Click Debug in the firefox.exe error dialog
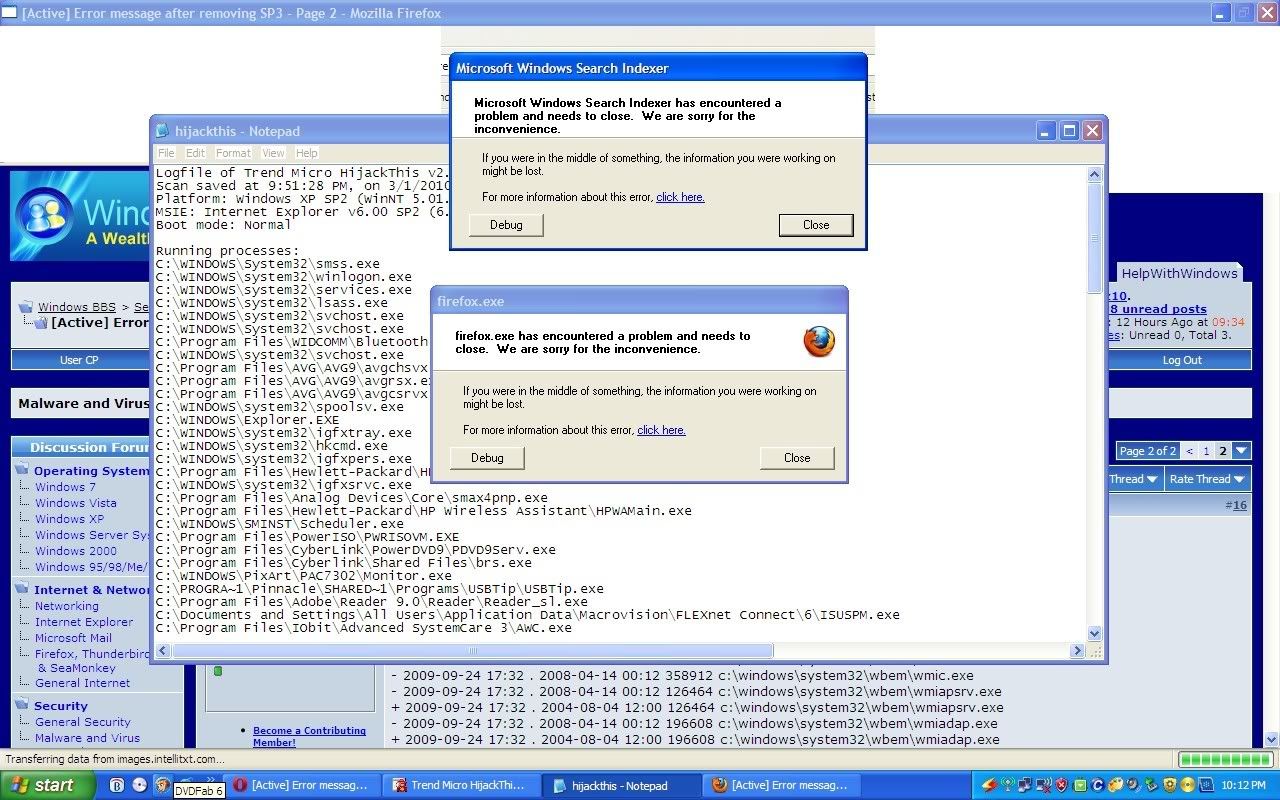The height and width of the screenshot is (800, 1280). [x=487, y=458]
